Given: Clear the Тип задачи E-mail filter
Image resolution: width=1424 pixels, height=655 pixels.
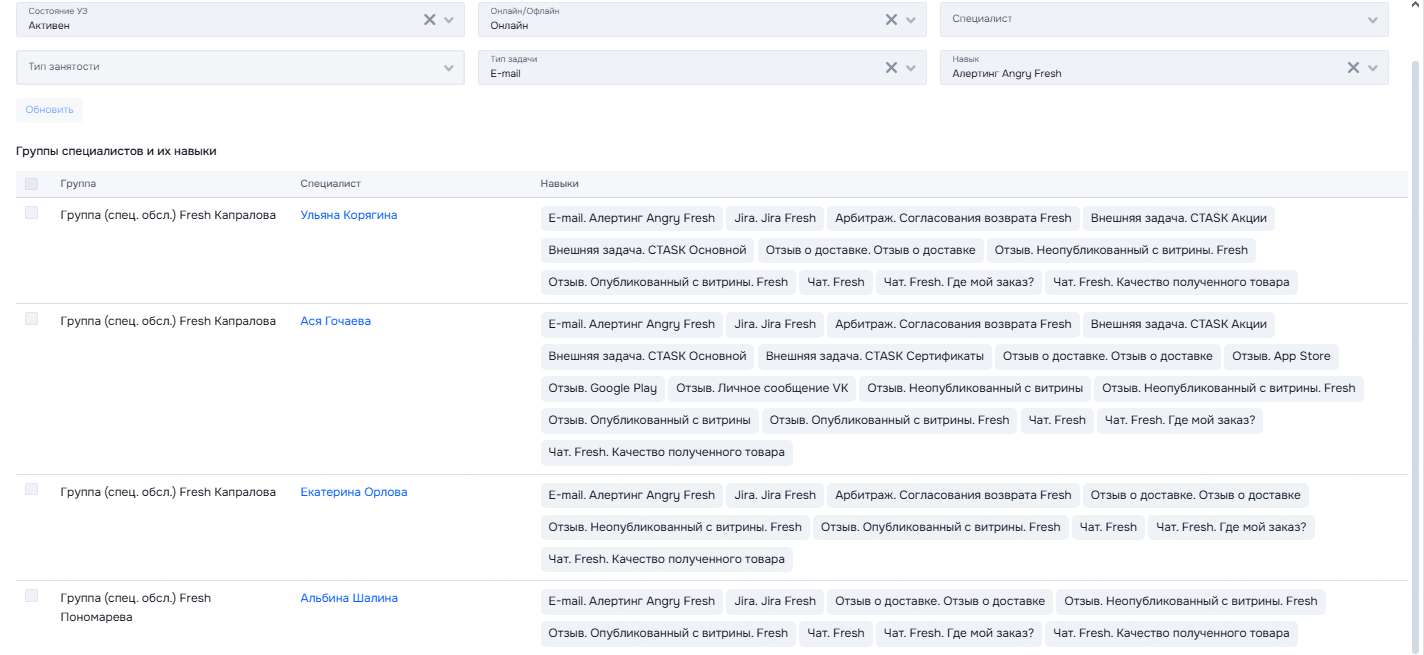Looking at the screenshot, I should [x=891, y=67].
